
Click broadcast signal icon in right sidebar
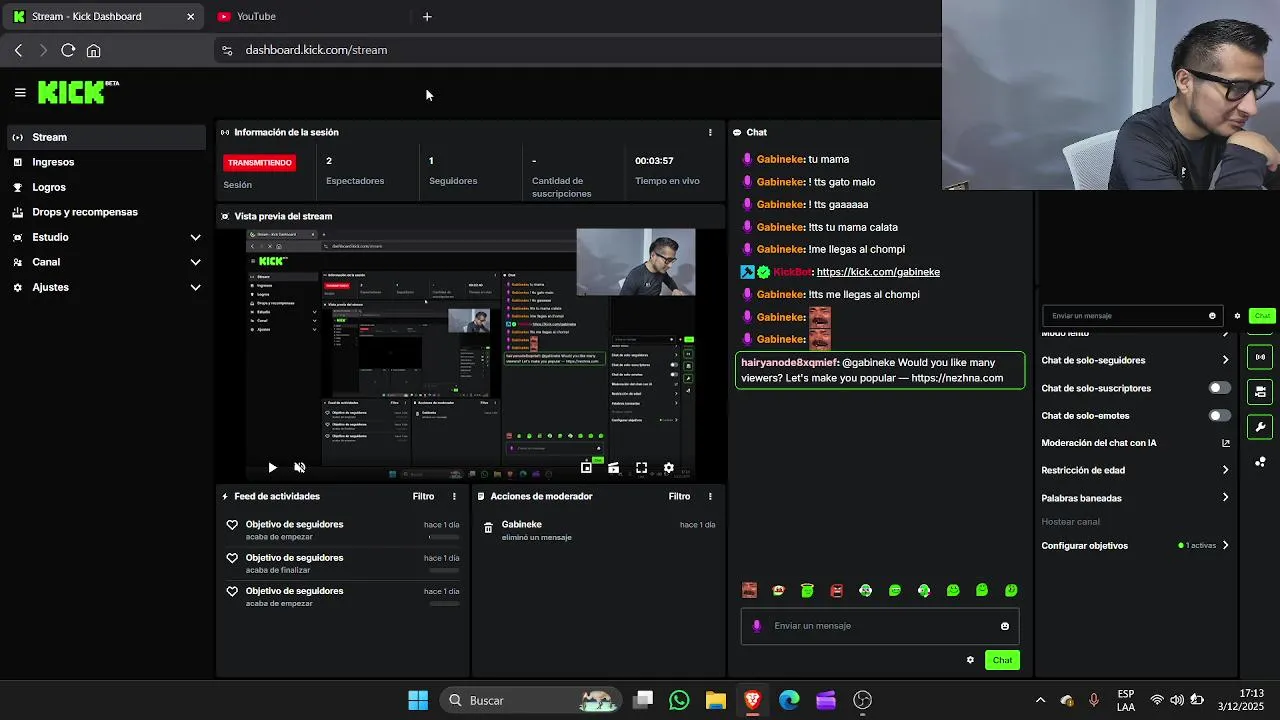pyautogui.click(x=1260, y=357)
